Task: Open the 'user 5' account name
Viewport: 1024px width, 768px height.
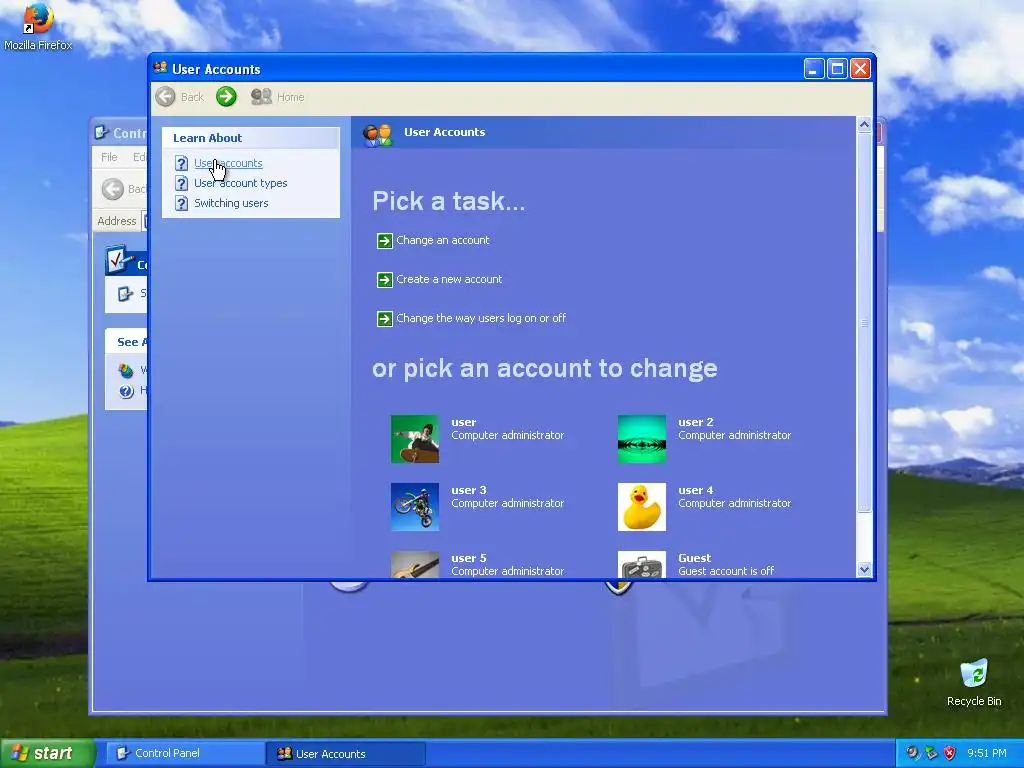Action: pyautogui.click(x=469, y=558)
